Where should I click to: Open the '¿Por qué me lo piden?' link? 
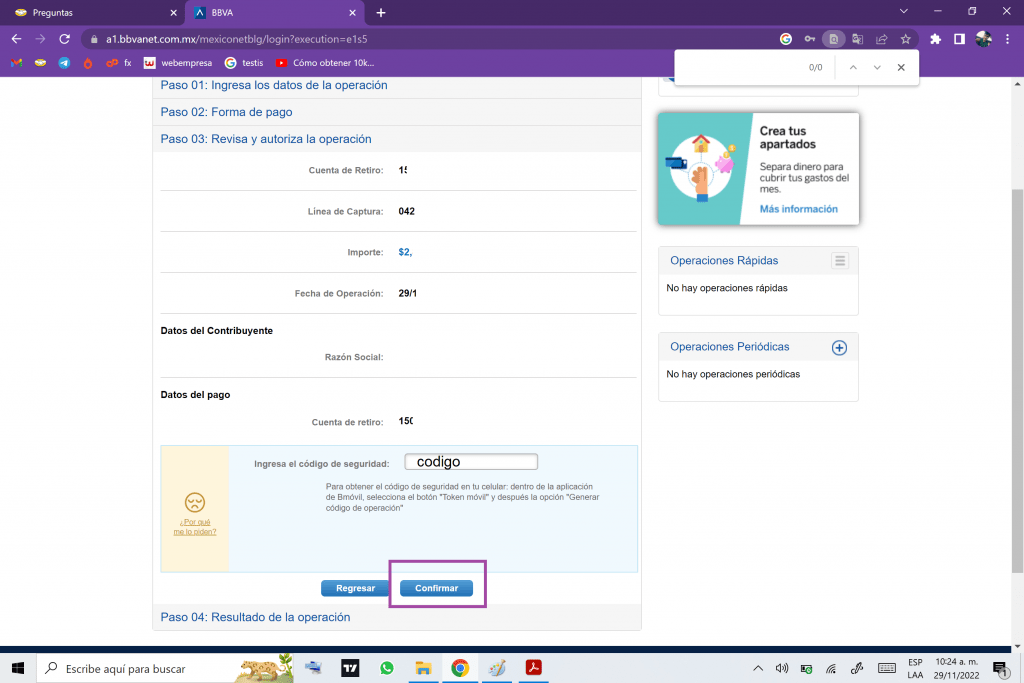pos(195,526)
